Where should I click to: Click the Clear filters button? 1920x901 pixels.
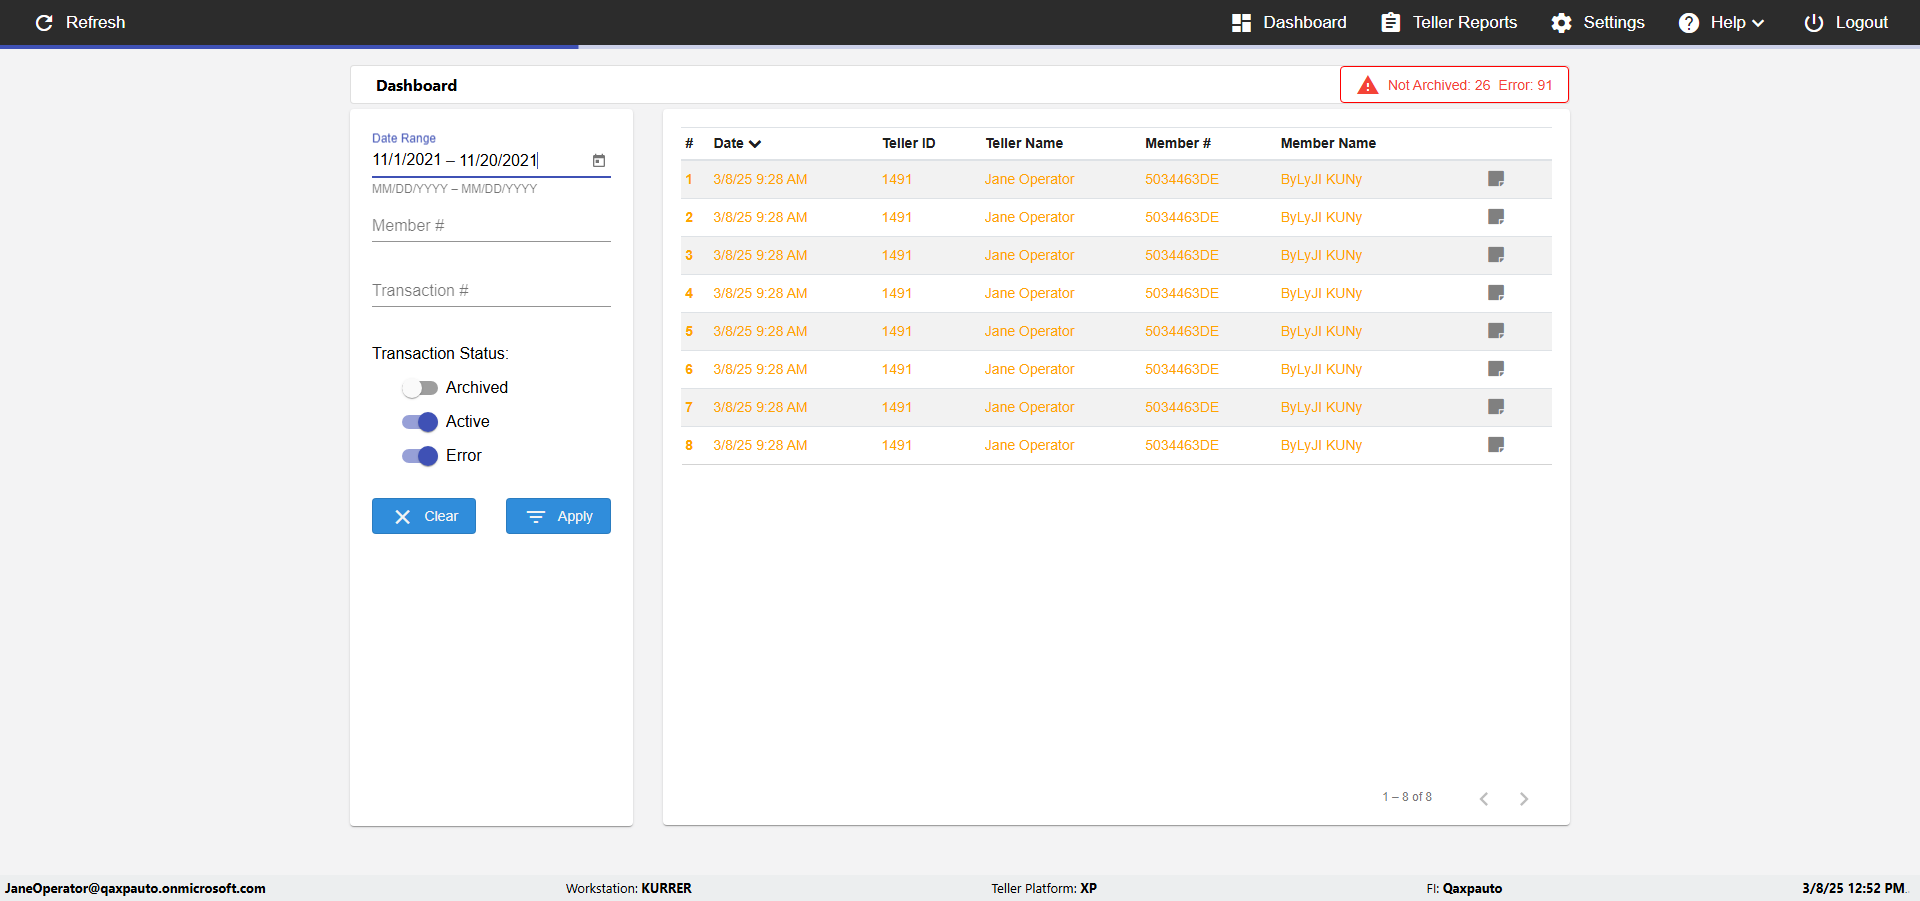click(x=424, y=516)
